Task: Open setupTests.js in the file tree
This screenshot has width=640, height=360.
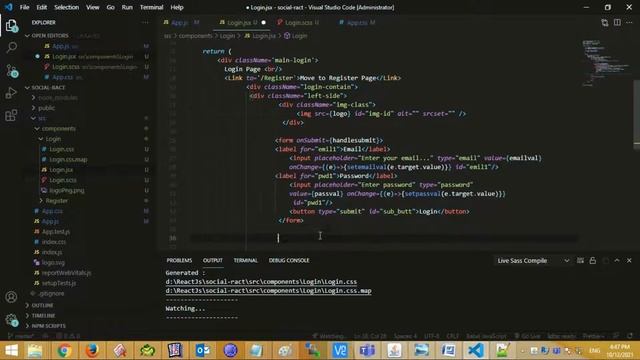Action: click(59, 283)
